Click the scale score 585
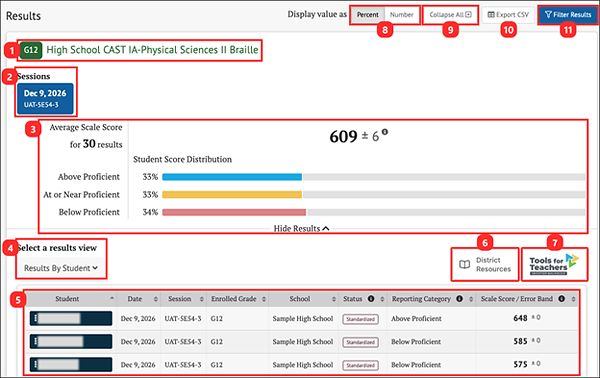This screenshot has width=600, height=378. (x=520, y=341)
